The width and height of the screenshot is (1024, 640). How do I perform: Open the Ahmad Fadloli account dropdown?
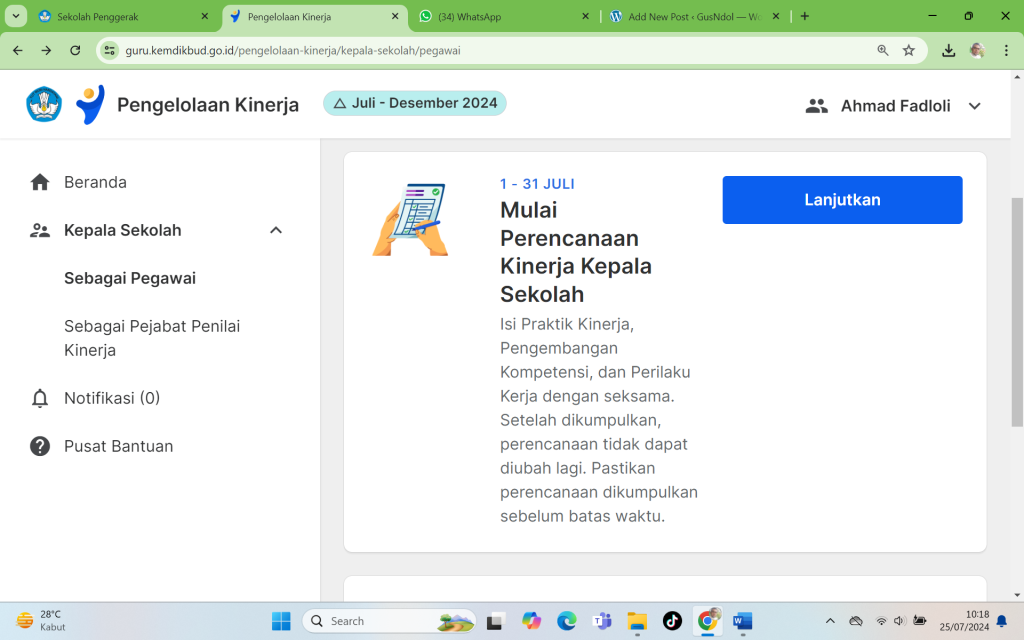point(974,106)
